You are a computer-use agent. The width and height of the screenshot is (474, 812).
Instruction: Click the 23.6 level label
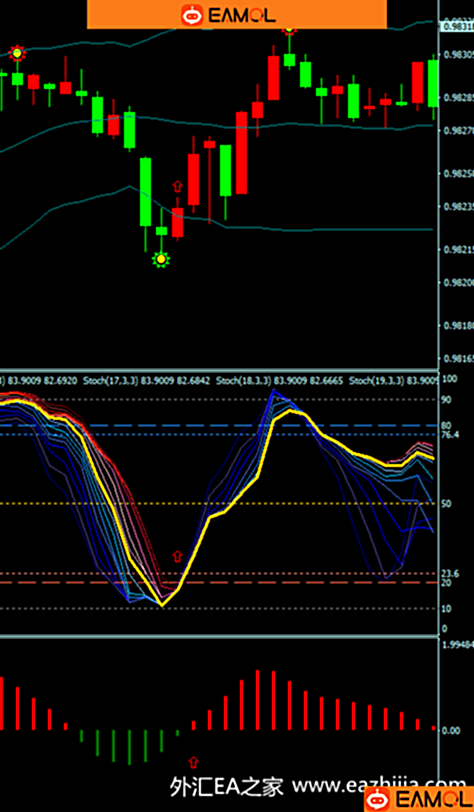click(x=449, y=574)
